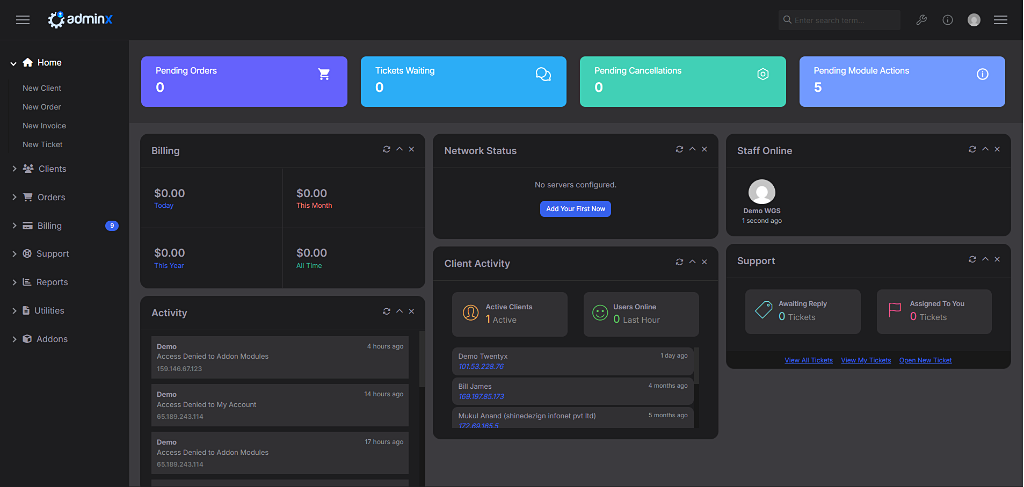
Task: Collapse the Staff Online widget
Action: (x=985, y=149)
